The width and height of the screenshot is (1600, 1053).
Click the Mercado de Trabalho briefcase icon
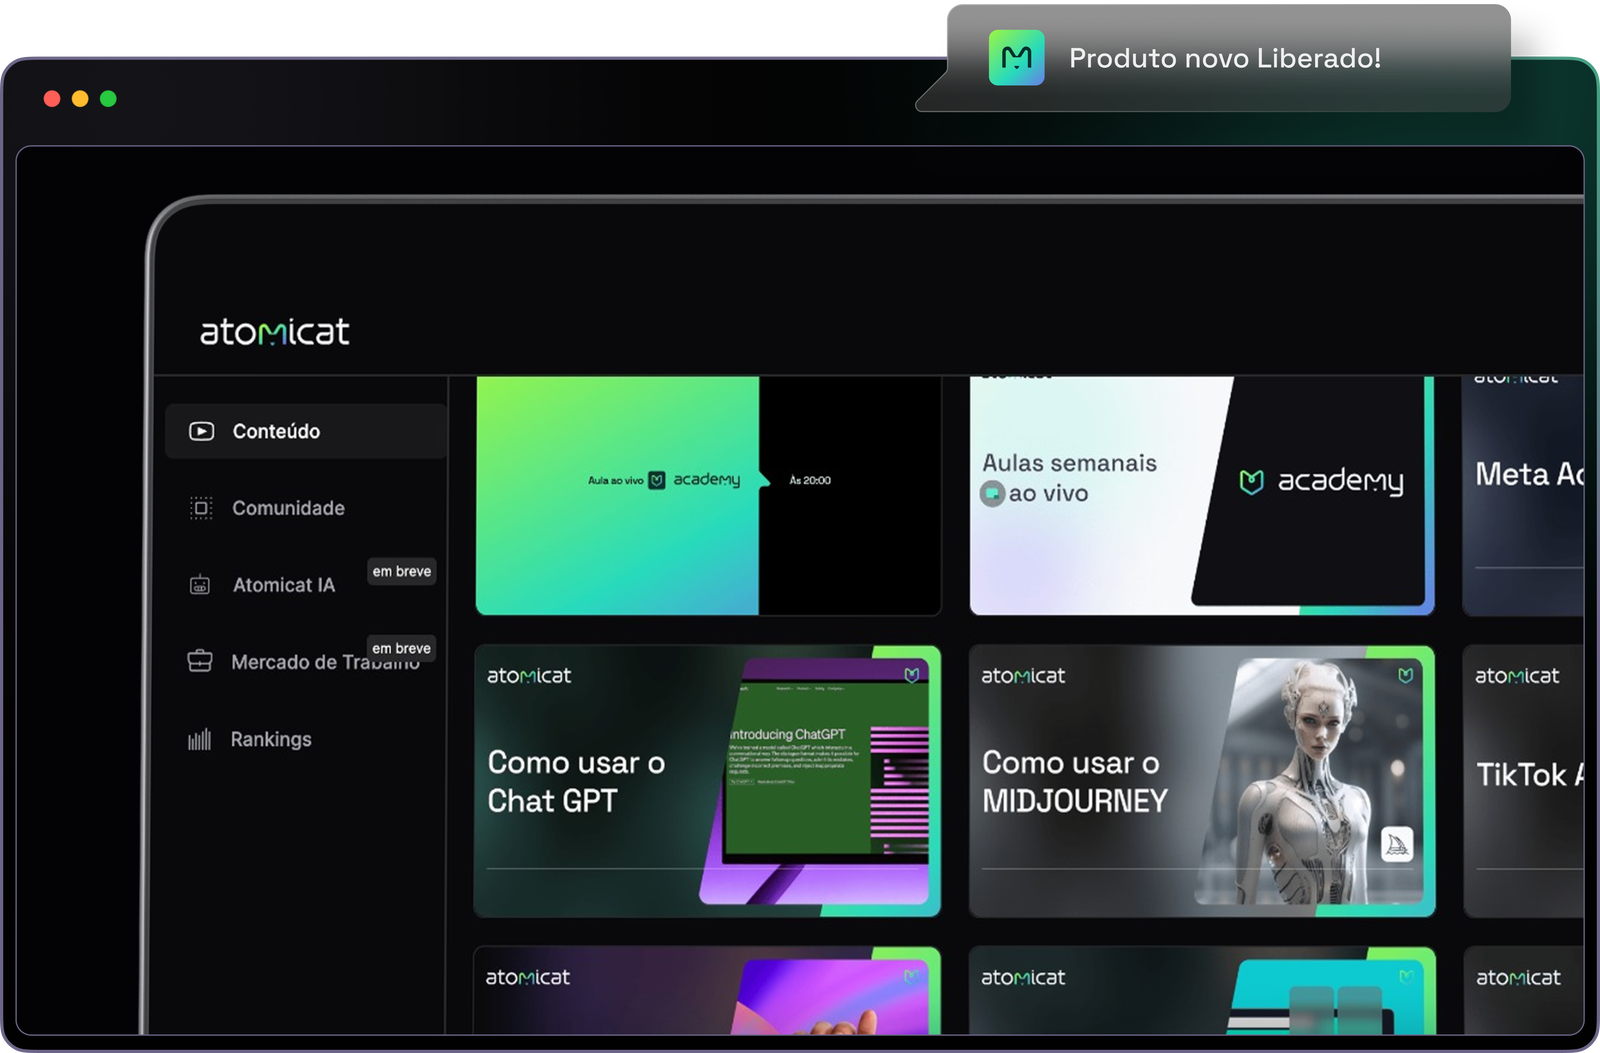(200, 661)
